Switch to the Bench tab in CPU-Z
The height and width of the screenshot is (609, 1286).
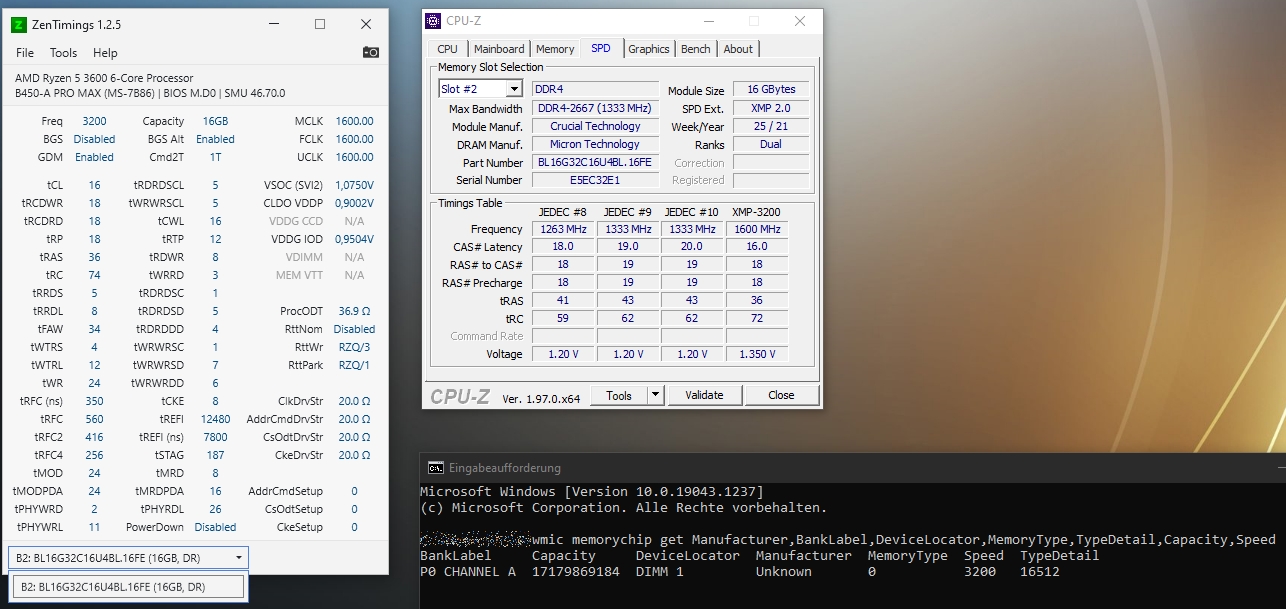click(x=696, y=49)
